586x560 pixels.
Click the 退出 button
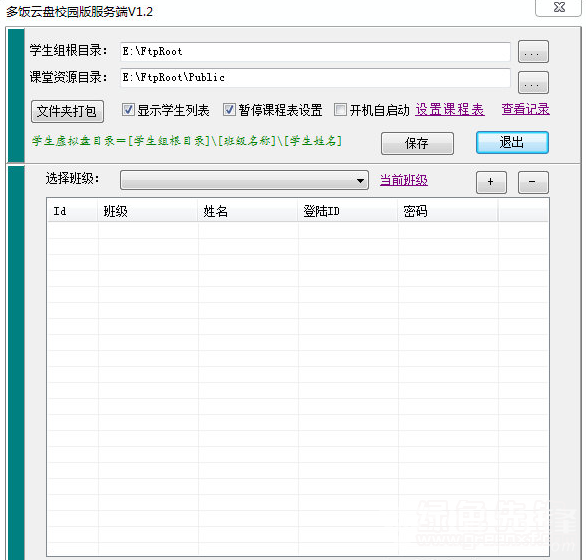coord(512,142)
